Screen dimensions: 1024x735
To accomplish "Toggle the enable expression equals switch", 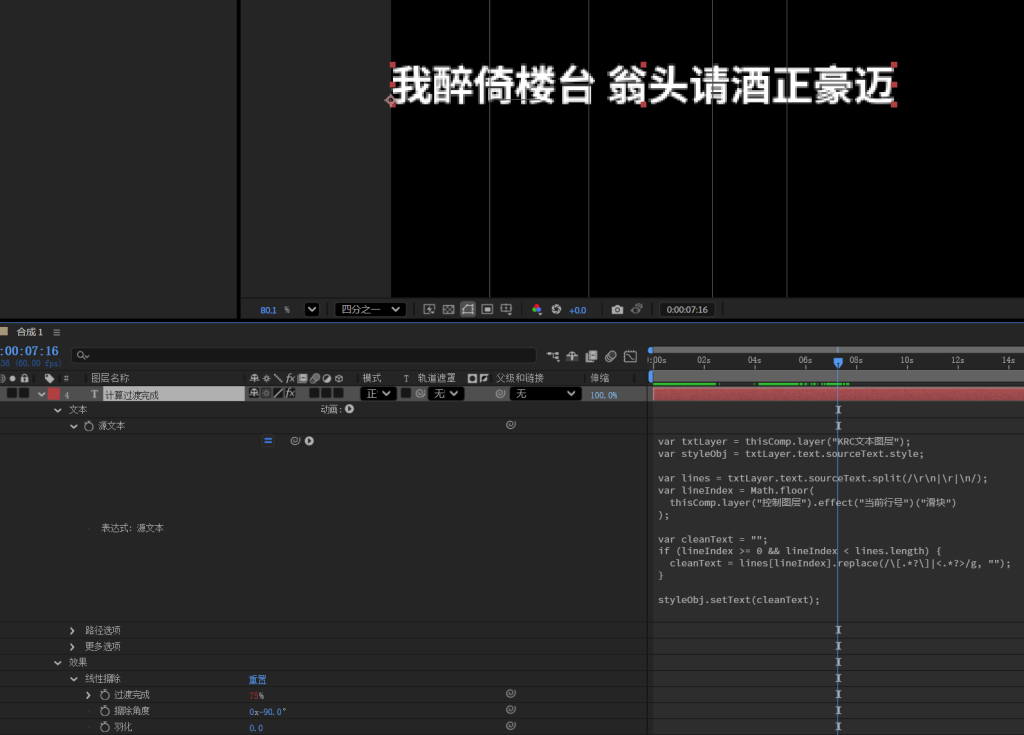I will pos(268,441).
